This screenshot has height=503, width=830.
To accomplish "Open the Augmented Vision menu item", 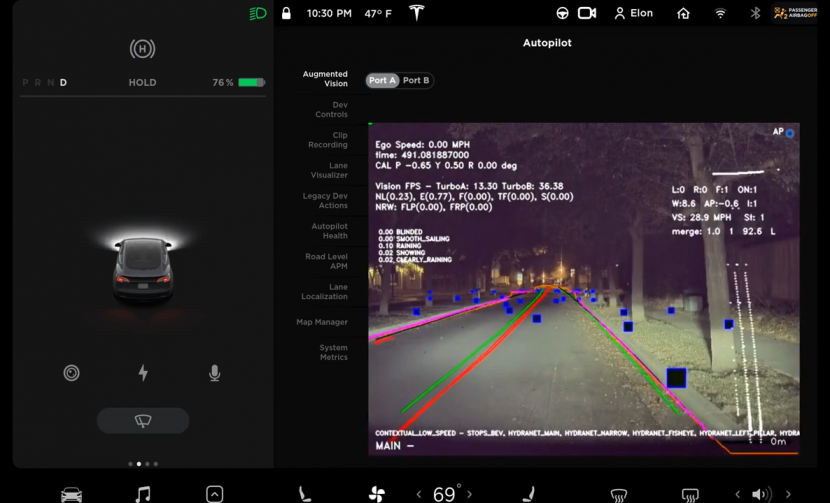I will point(325,78).
